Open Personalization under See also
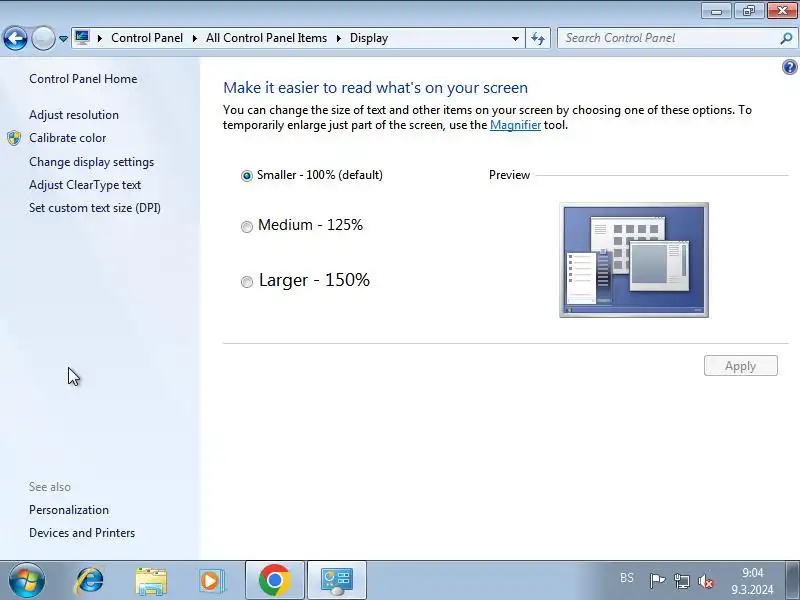 (69, 510)
